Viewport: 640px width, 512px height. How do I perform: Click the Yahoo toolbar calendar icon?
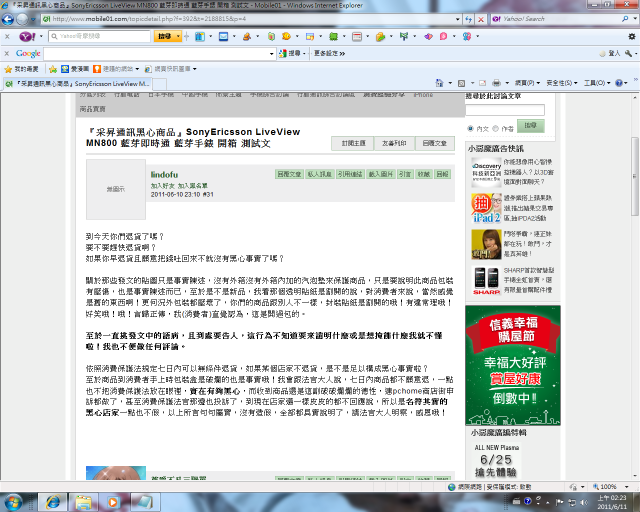pyautogui.click(x=357, y=37)
